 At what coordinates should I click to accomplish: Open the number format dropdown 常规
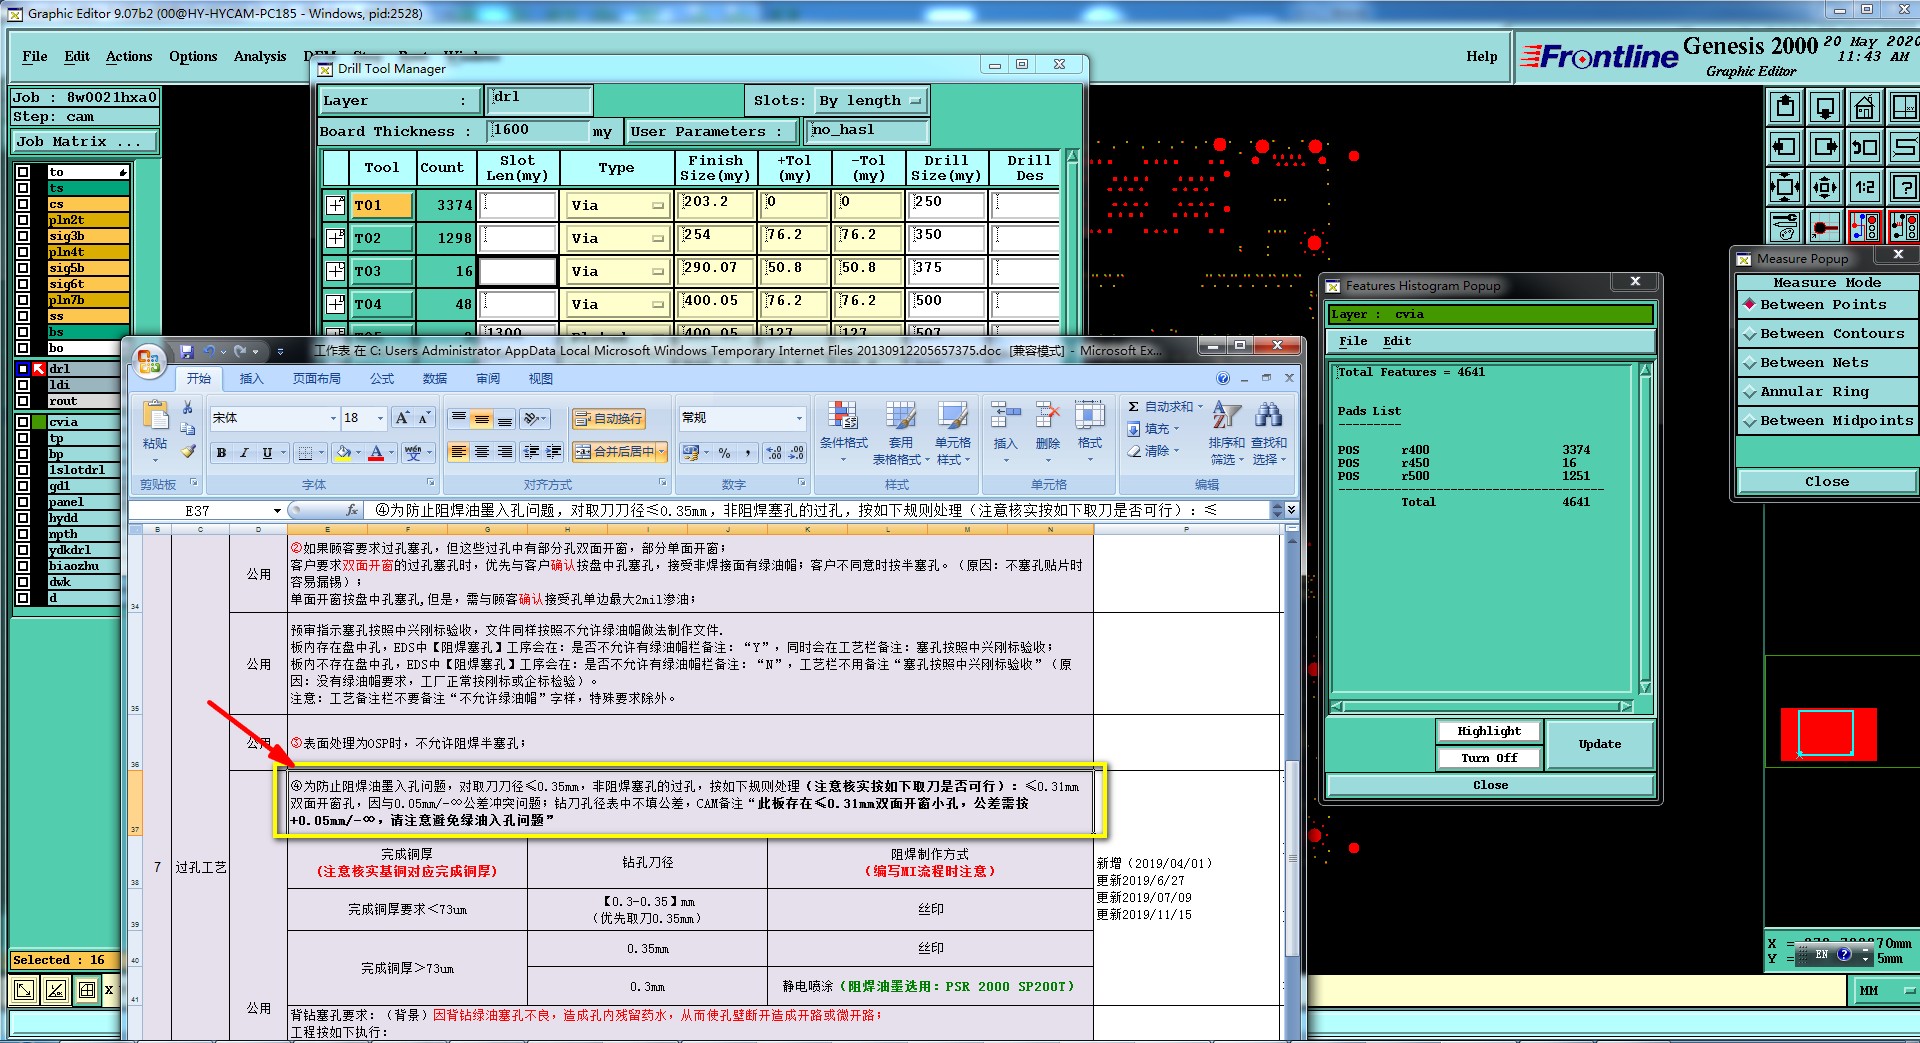[798, 418]
